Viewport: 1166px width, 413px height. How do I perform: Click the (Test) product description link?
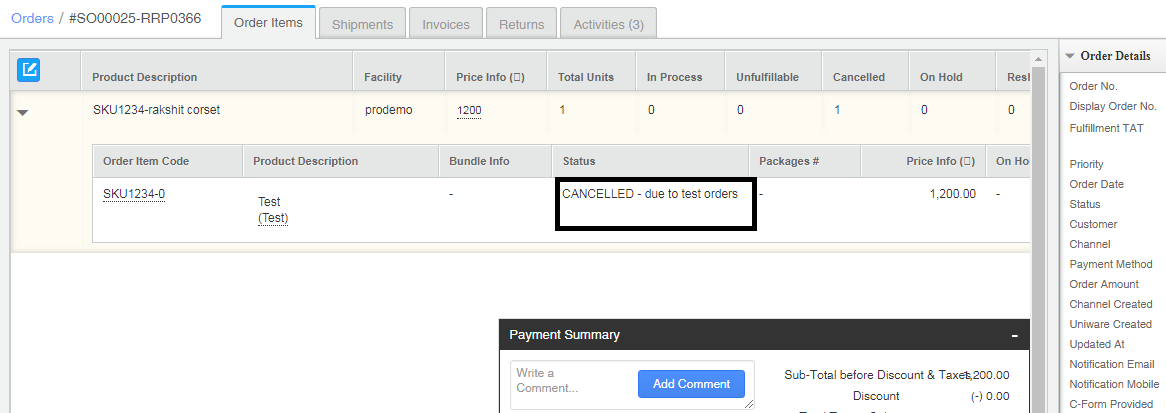pyautogui.click(x=273, y=218)
